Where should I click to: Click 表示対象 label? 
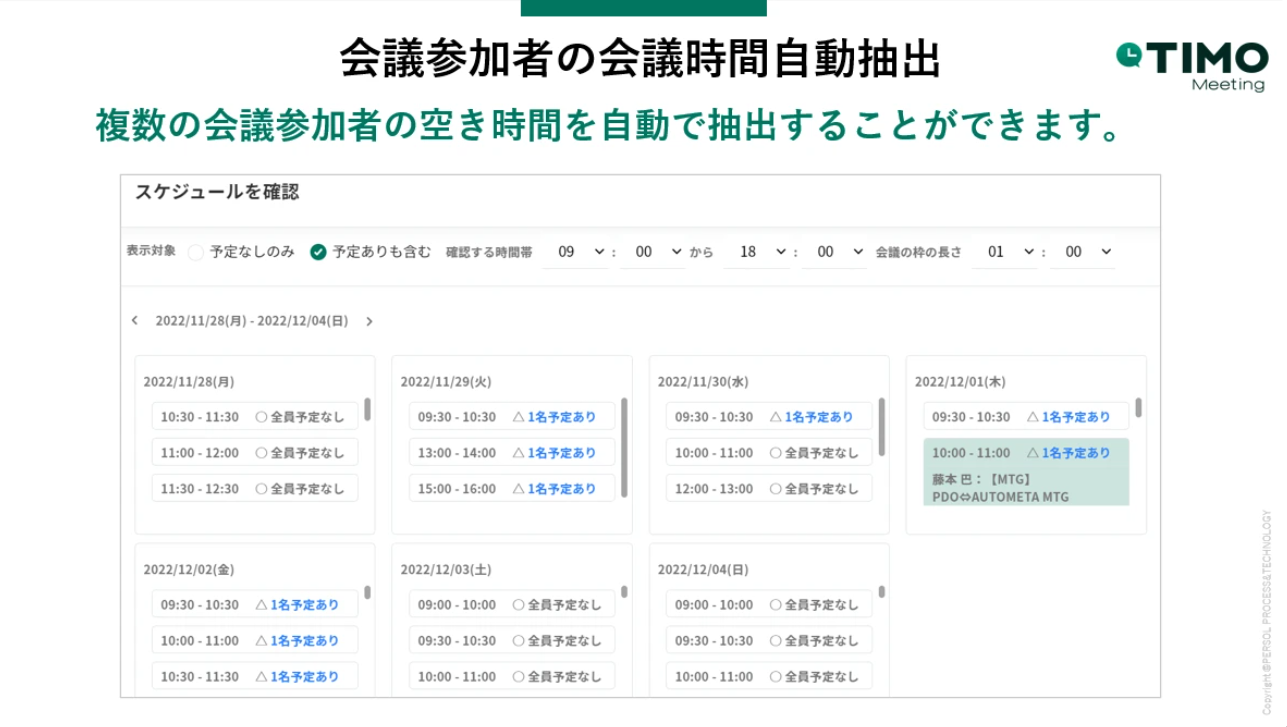151,251
